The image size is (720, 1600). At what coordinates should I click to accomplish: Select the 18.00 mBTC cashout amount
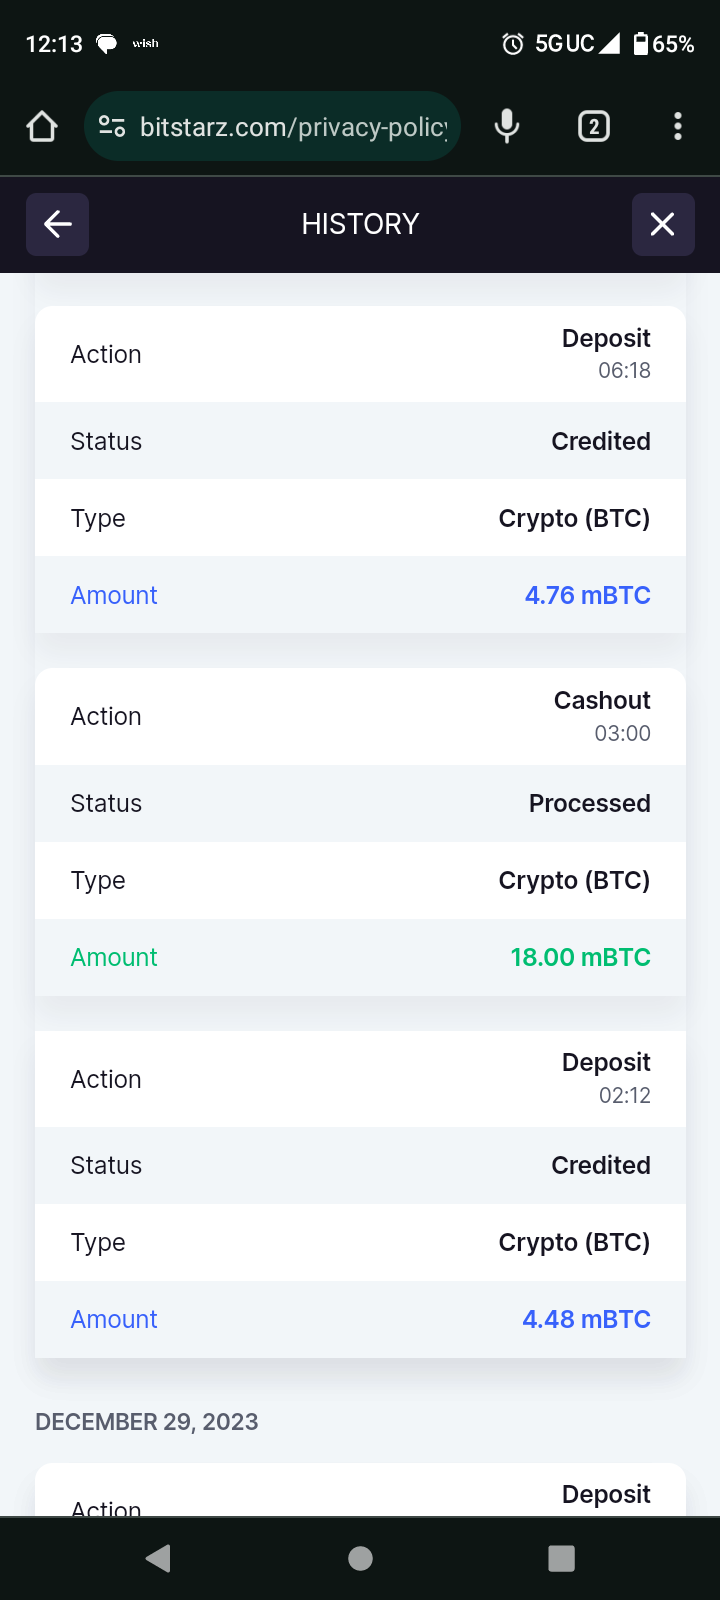580,957
